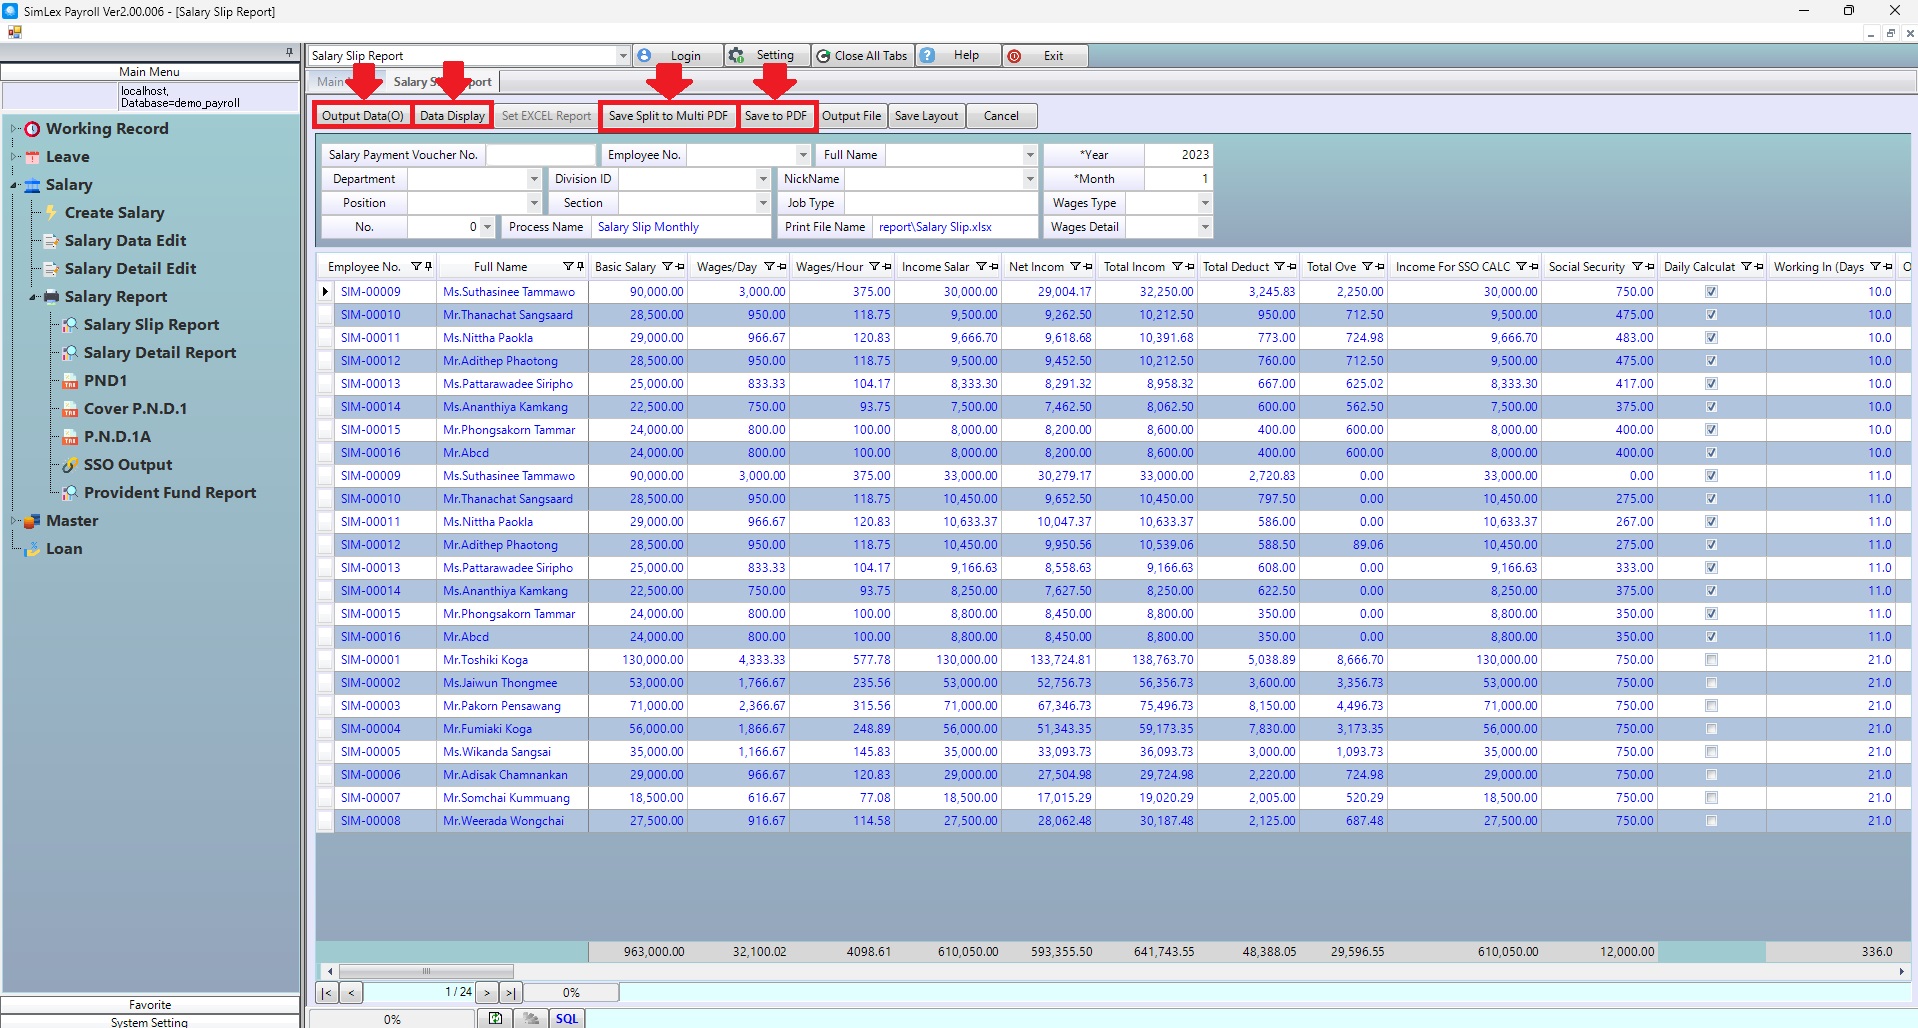
Task: Open Salary Detail Report in sidebar
Action: click(160, 353)
